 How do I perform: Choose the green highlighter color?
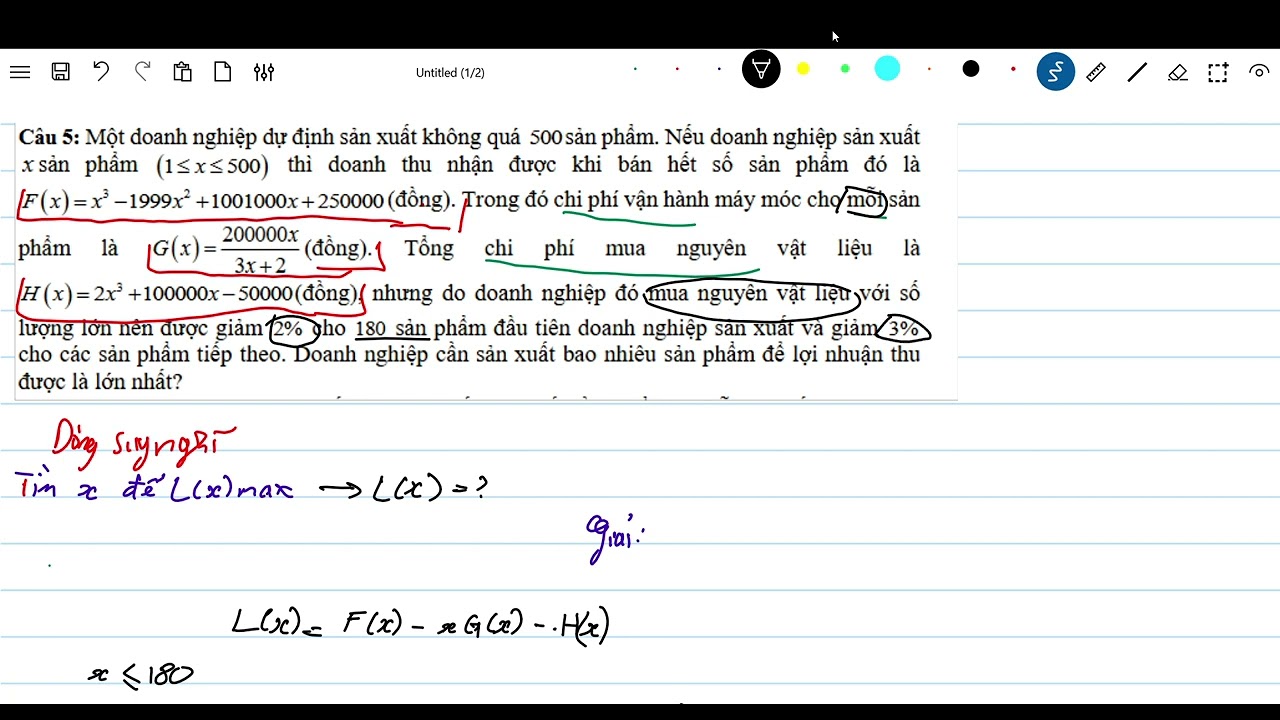845,69
